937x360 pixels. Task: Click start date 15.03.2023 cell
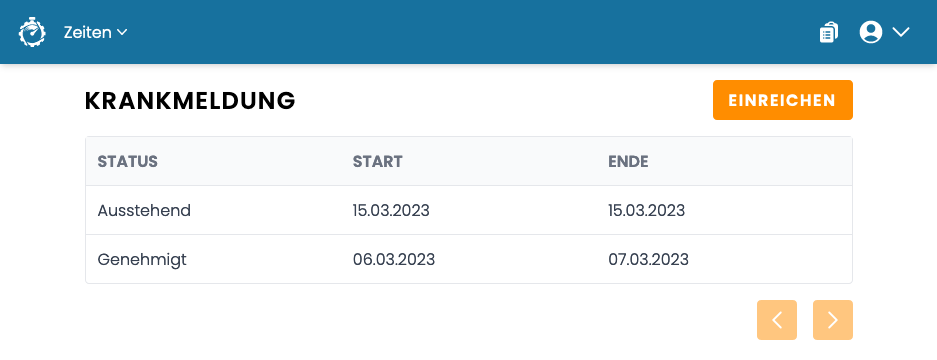[391, 210]
